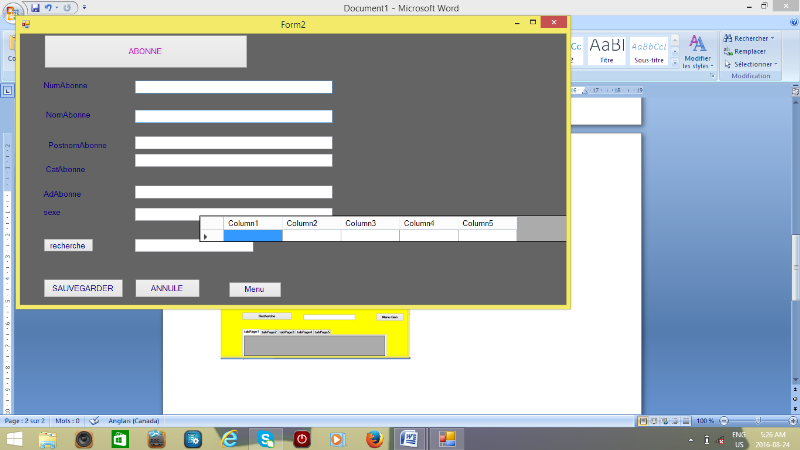800x450 pixels.
Task: Click the row selector arrow in the grid
Action: 211,235
